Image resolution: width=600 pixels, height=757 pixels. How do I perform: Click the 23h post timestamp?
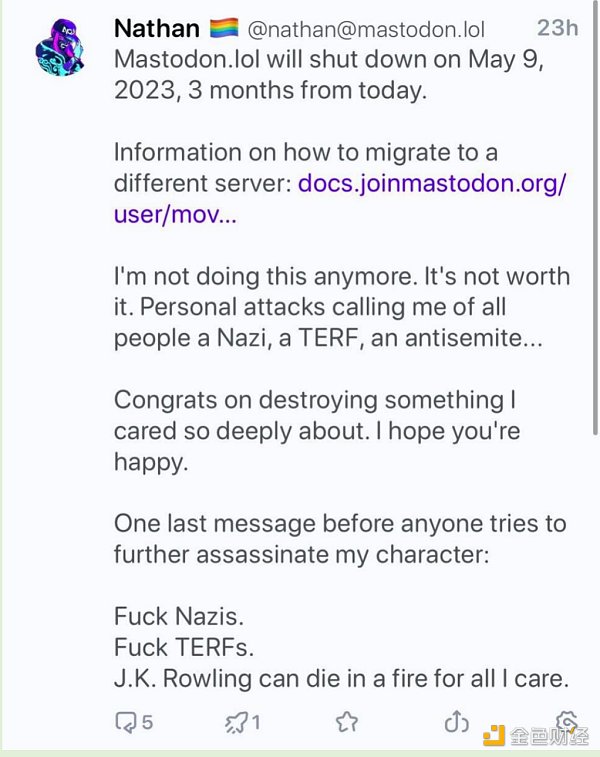tap(556, 28)
